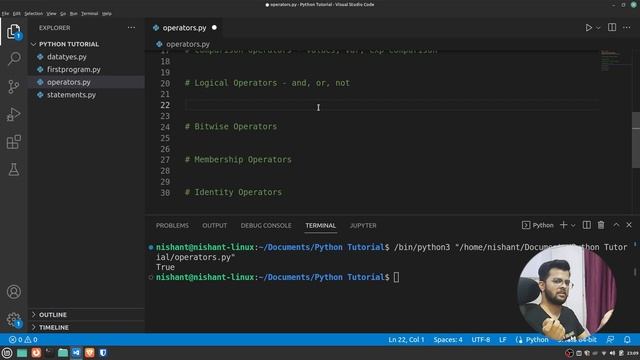The width and height of the screenshot is (640, 360).
Task: Open statements.py in the explorer
Action: pyautogui.click(x=71, y=95)
